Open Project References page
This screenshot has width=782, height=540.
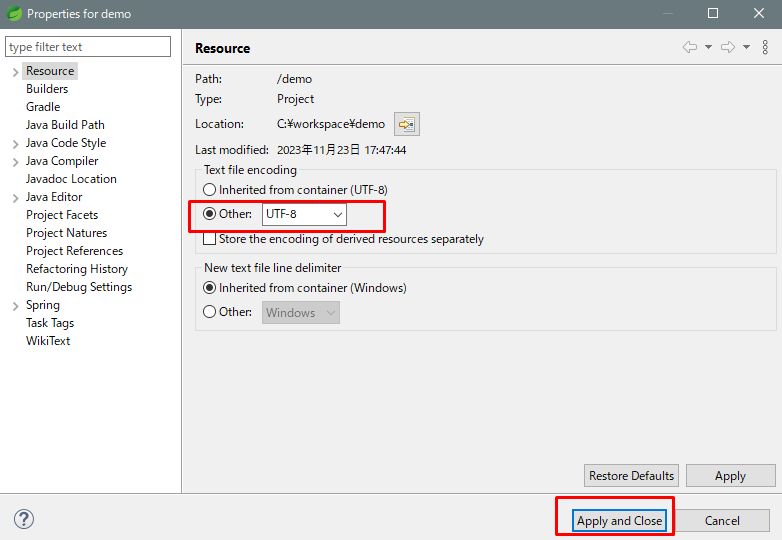(x=74, y=250)
